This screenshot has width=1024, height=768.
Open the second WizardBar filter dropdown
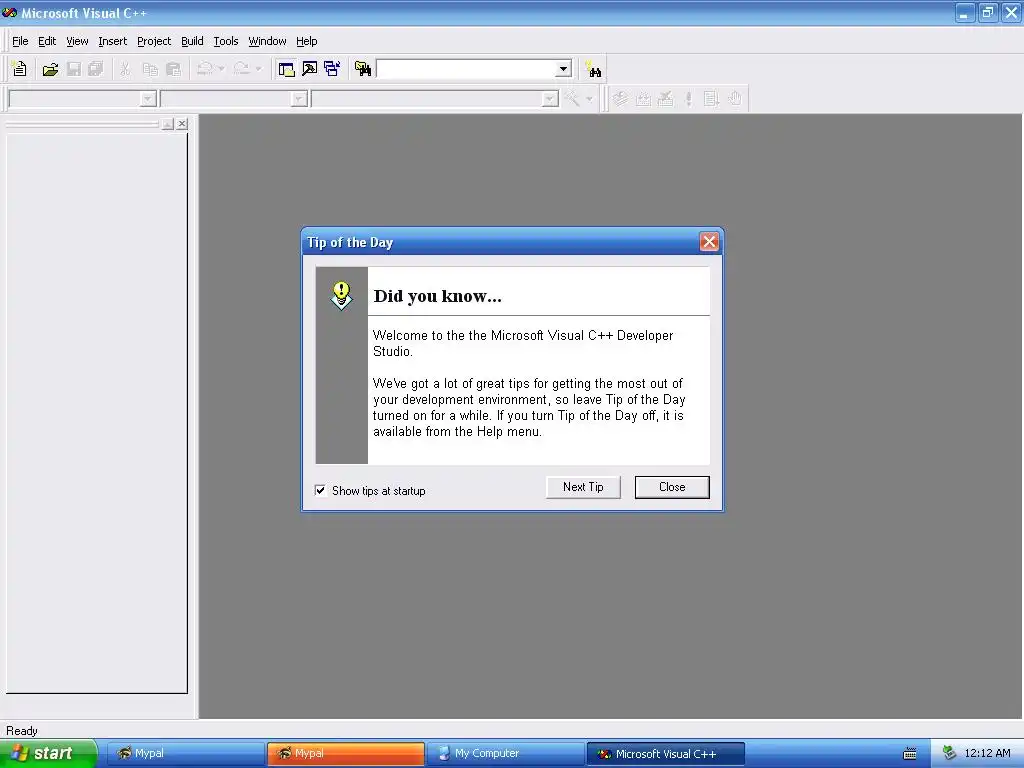[299, 99]
